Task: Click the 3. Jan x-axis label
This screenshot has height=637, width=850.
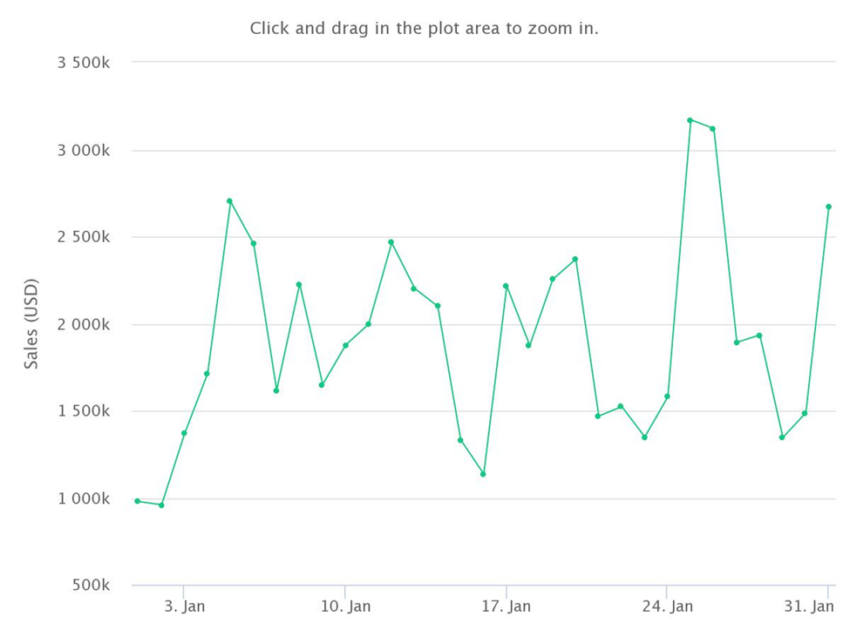Action: (185, 606)
